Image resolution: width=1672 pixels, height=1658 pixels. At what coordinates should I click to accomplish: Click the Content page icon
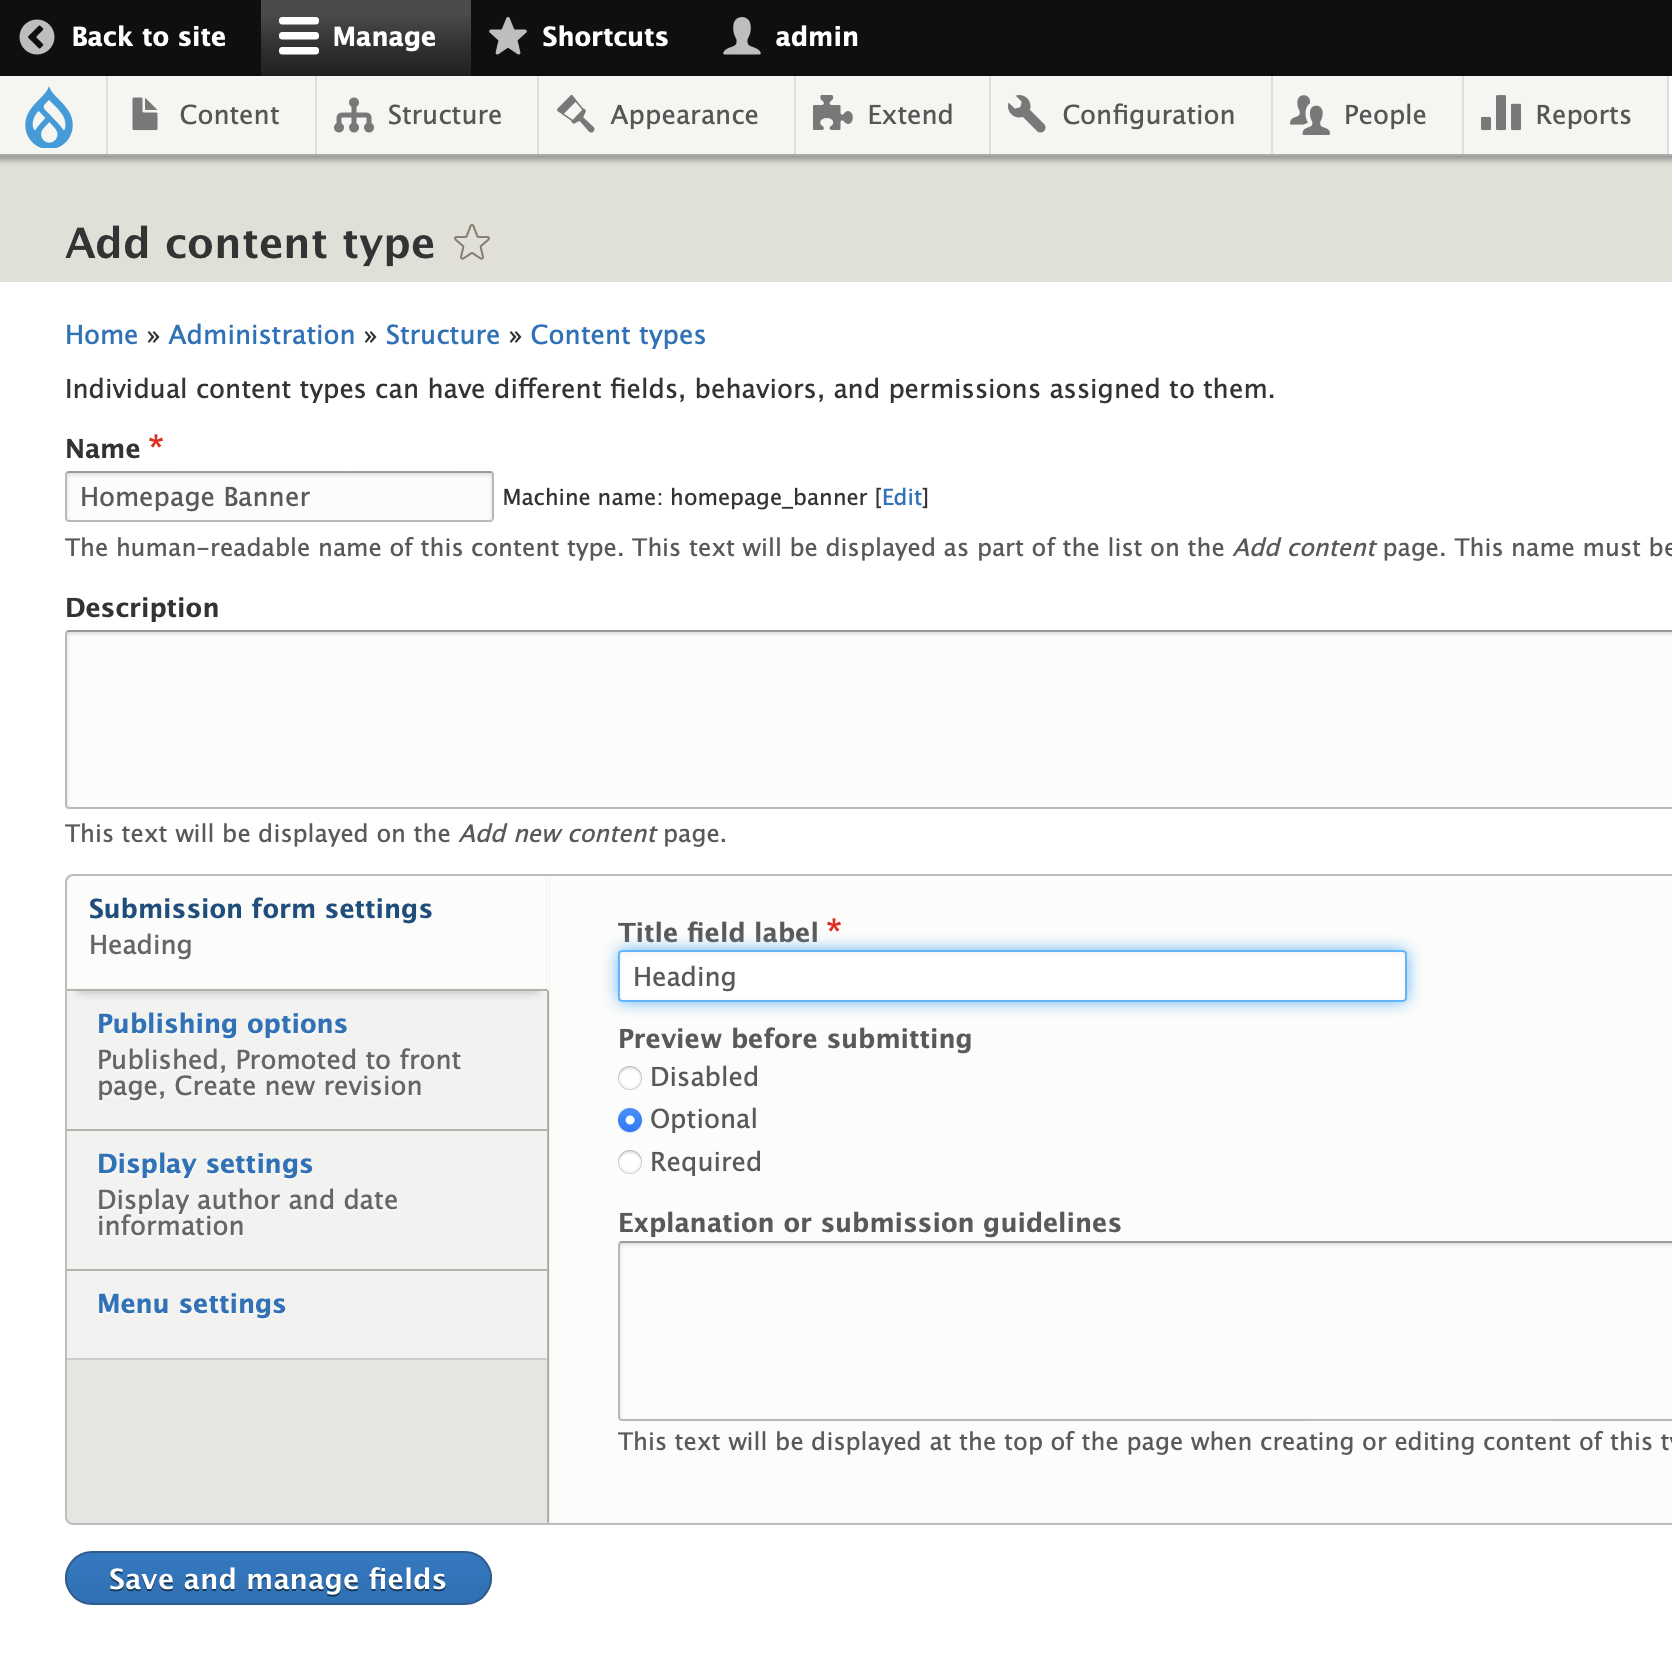(x=146, y=114)
